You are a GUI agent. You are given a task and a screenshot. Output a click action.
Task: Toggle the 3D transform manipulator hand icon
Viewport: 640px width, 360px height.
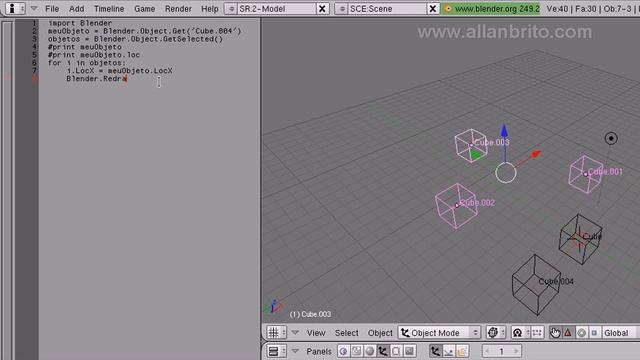coord(555,333)
